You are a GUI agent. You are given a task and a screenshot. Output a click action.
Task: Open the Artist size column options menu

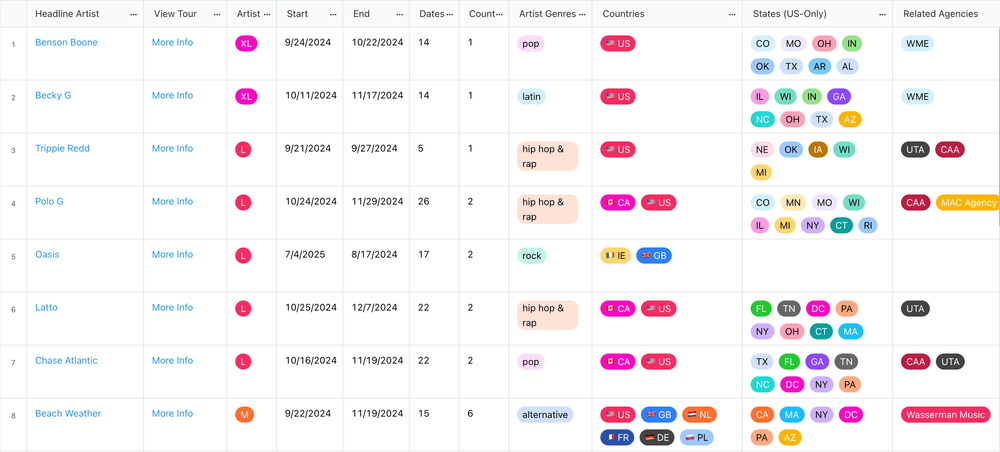tap(267, 14)
